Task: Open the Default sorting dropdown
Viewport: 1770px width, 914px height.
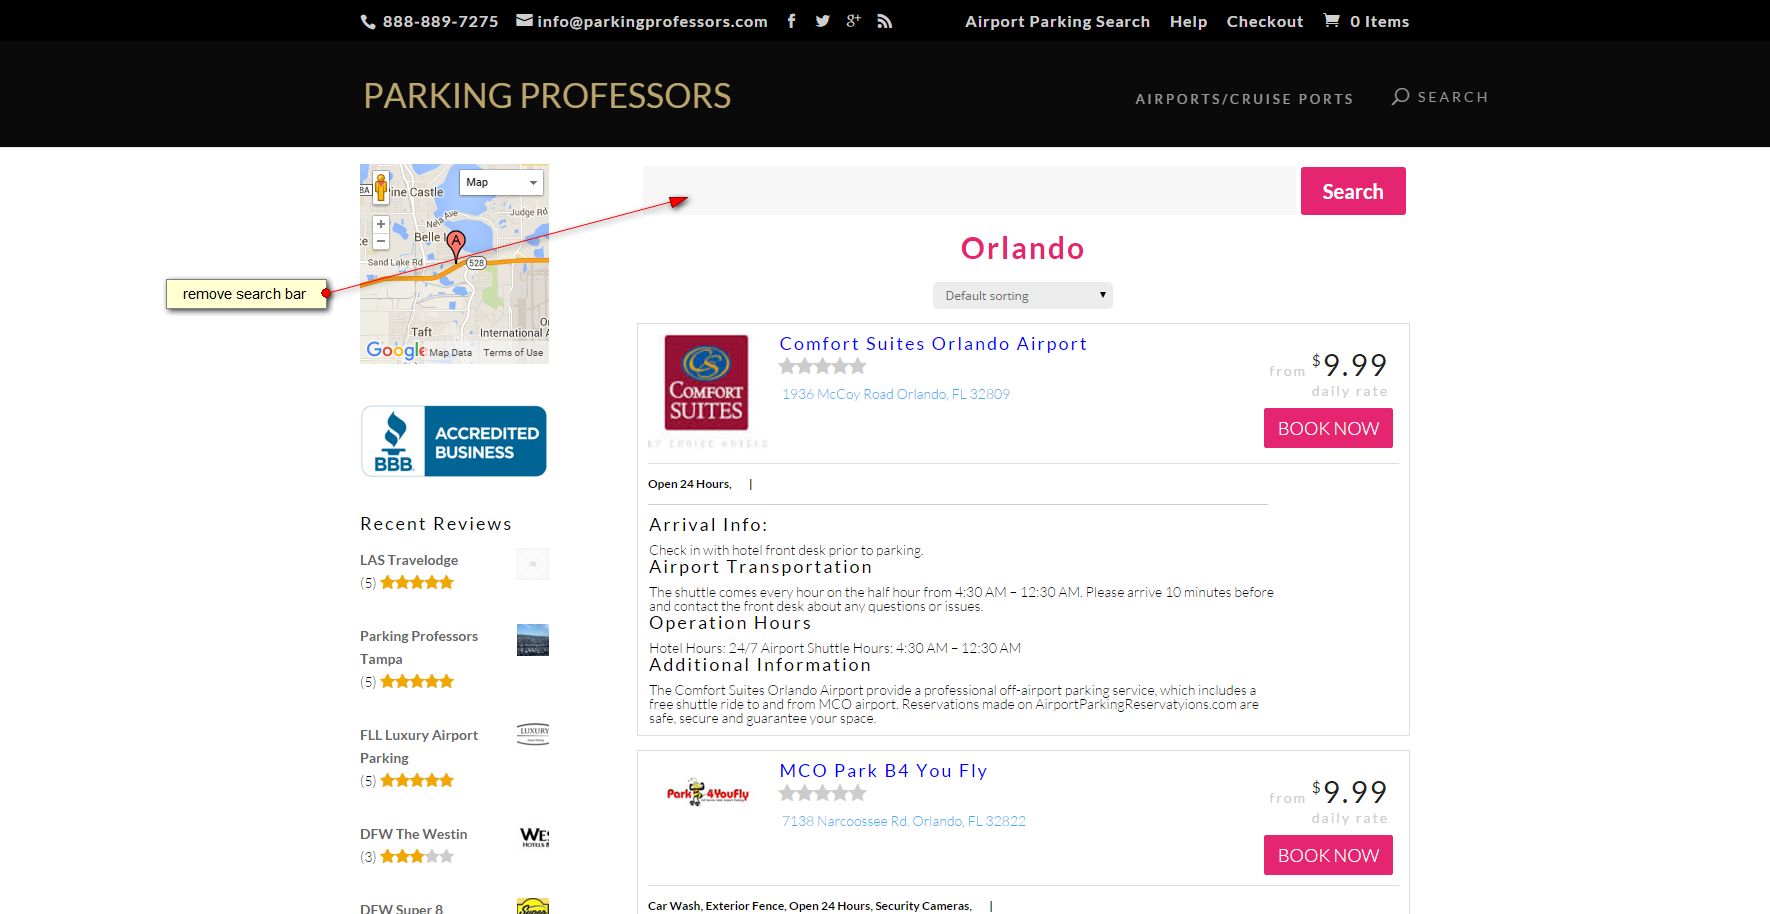Action: click(1023, 296)
